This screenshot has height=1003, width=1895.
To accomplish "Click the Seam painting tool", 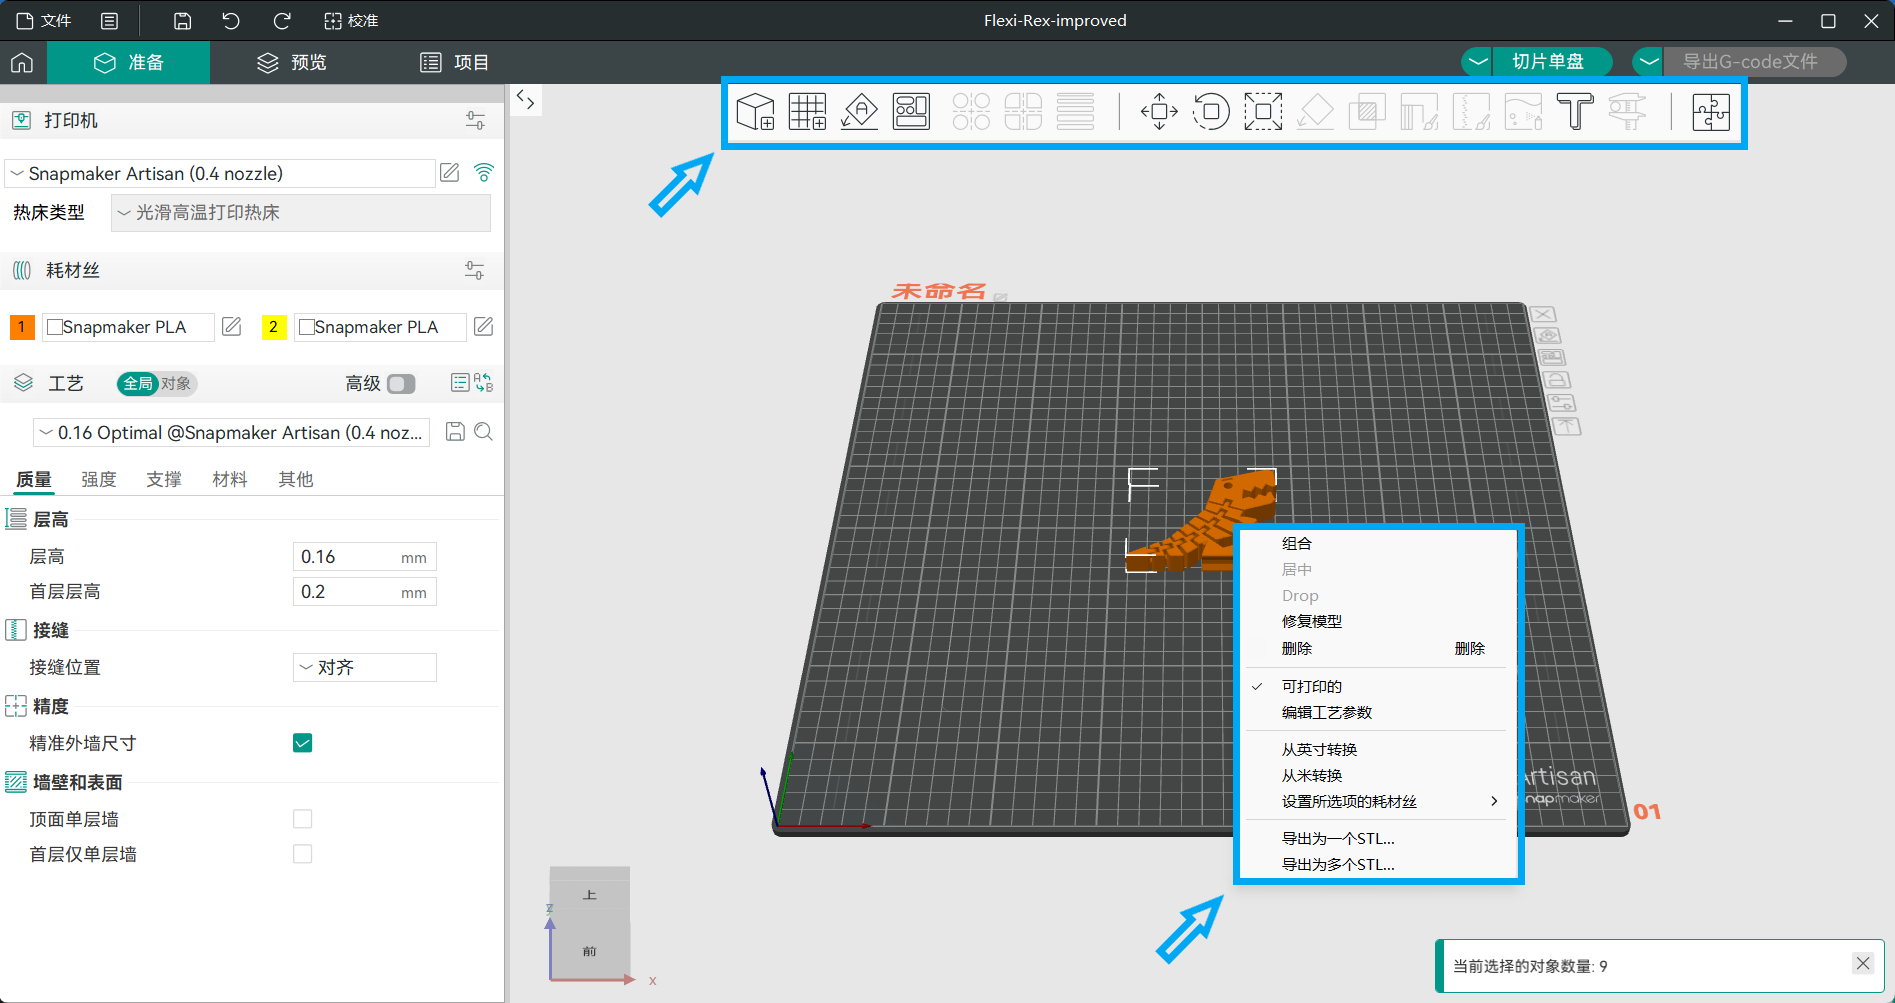I will (x=1471, y=111).
